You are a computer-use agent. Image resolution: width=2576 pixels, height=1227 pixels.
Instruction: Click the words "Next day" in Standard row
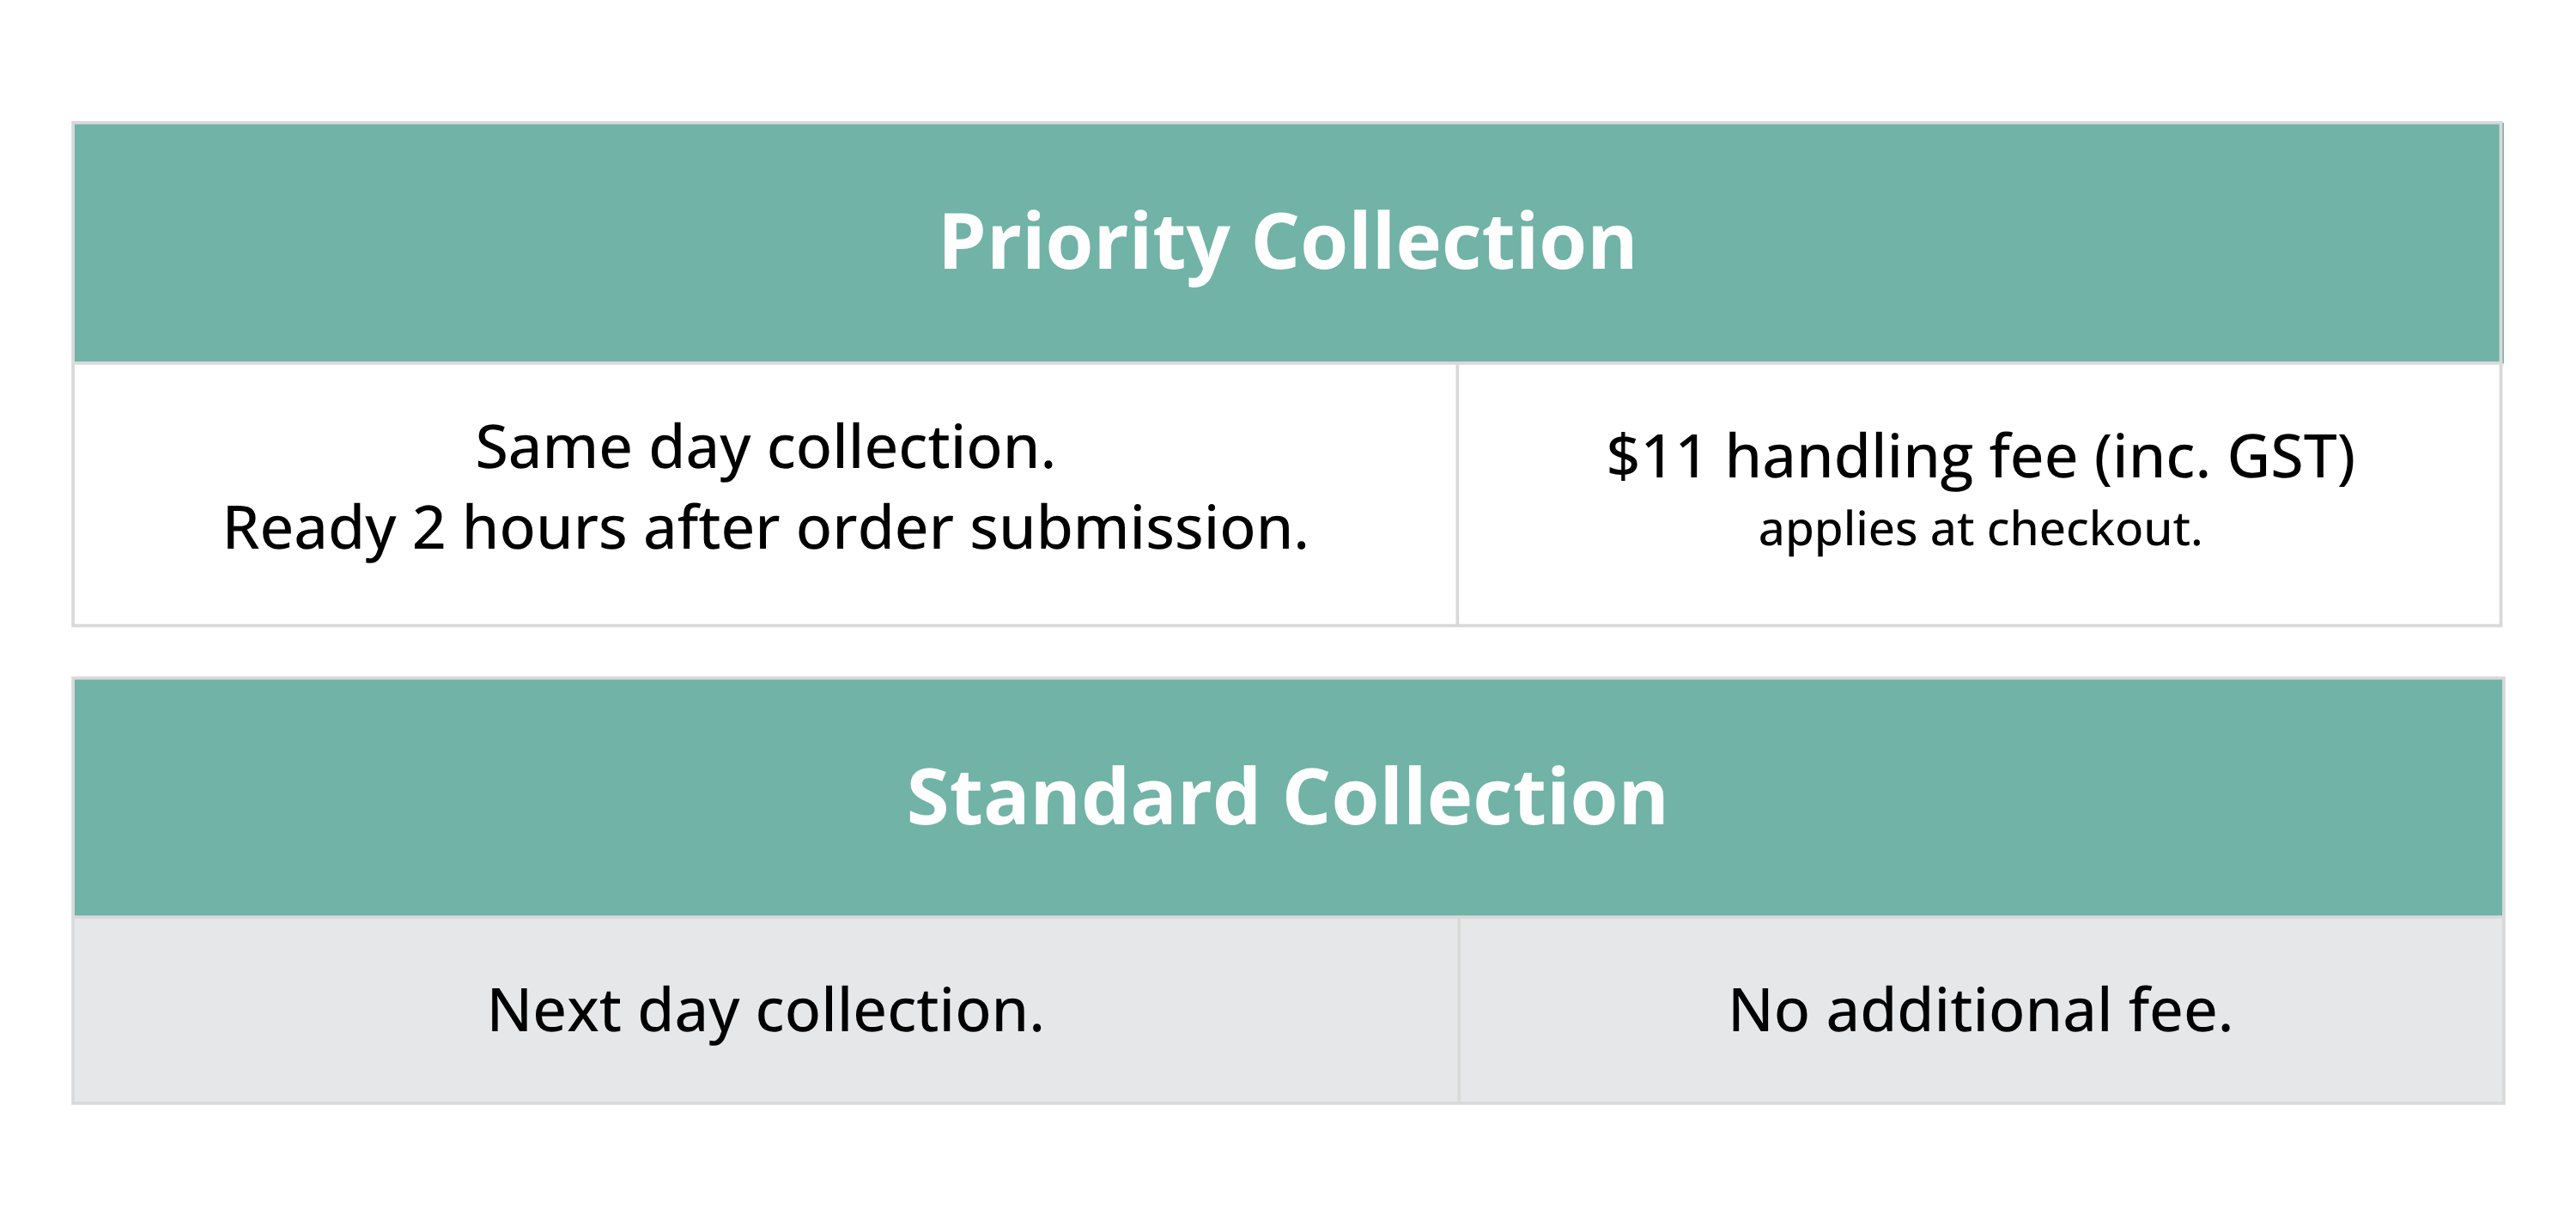coord(612,1010)
